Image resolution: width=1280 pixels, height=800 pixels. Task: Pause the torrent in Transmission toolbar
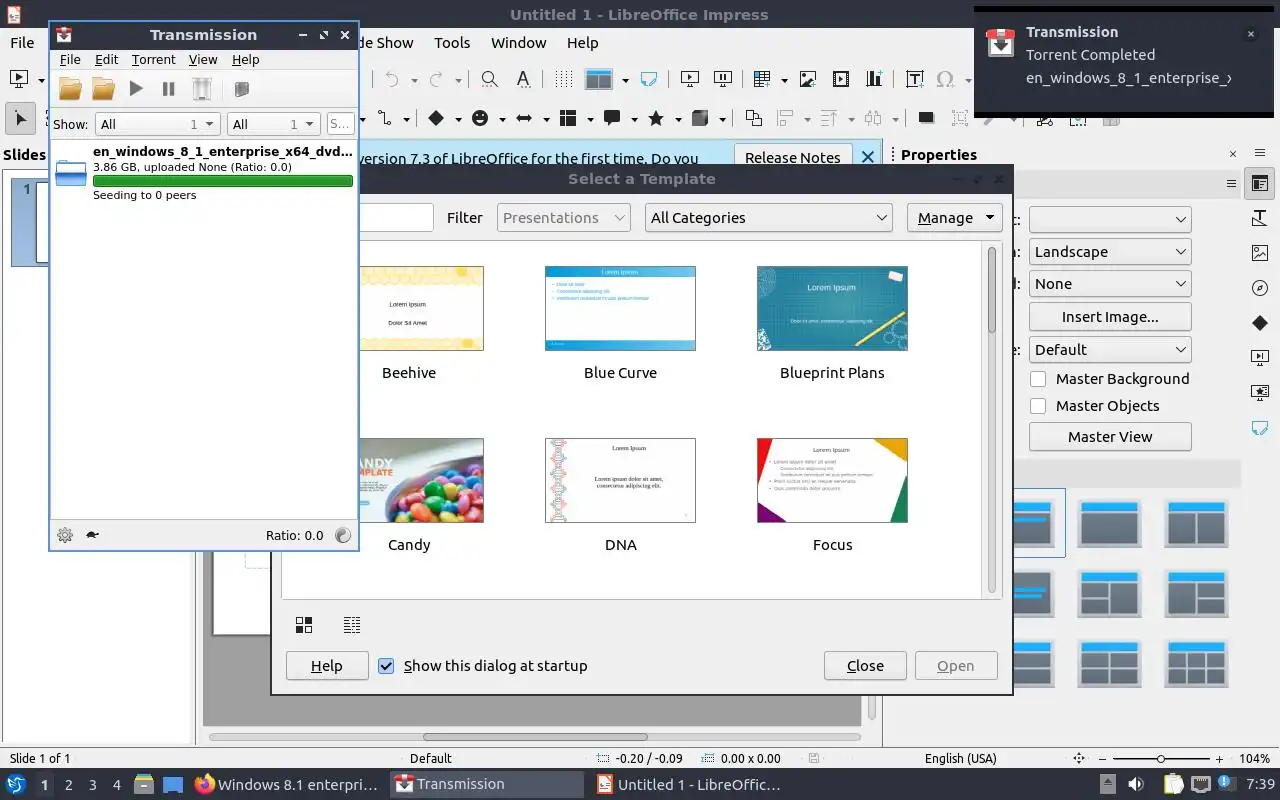pos(168,89)
